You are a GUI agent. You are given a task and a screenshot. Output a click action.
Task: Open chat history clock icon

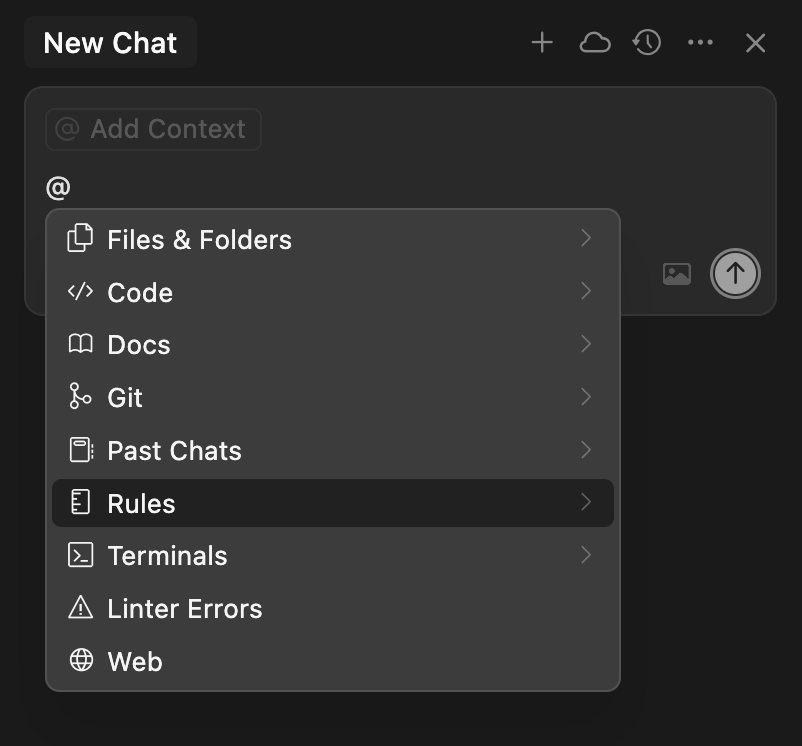[647, 43]
